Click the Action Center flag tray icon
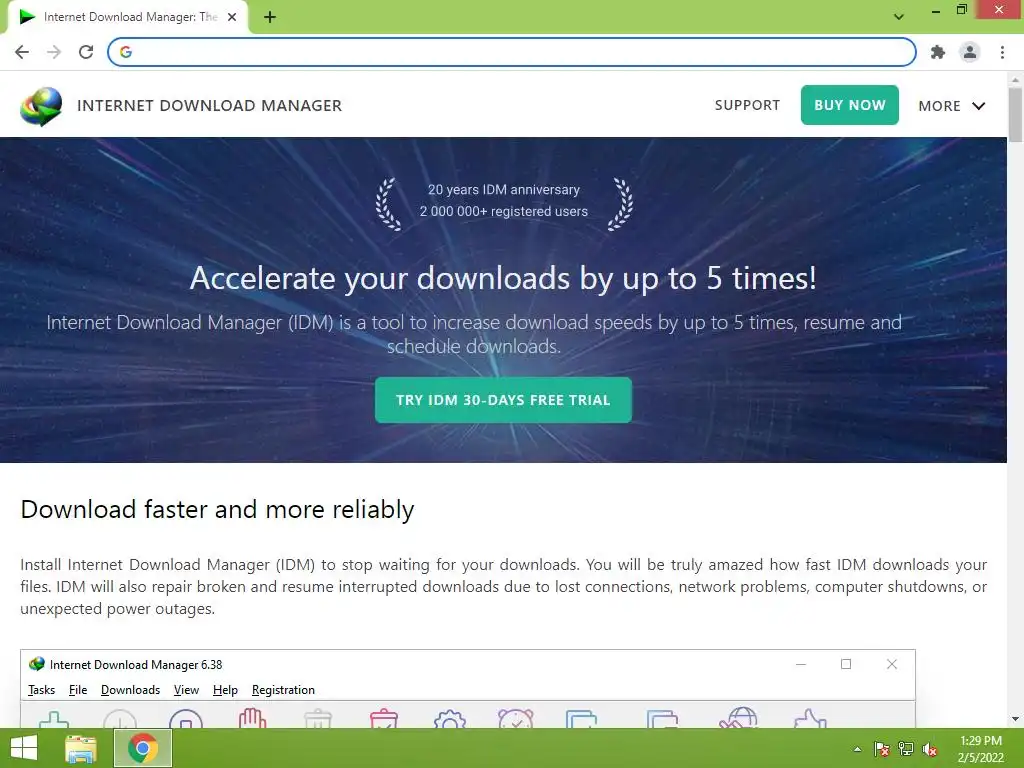This screenshot has width=1024, height=768. click(x=882, y=749)
